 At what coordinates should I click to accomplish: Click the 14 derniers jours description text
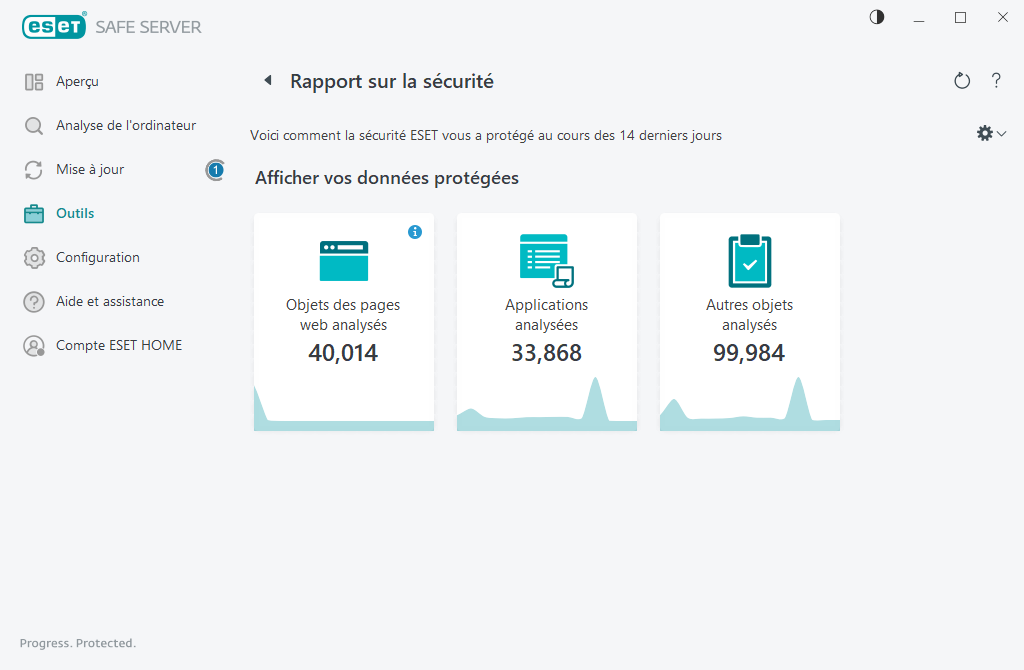[x=486, y=135]
